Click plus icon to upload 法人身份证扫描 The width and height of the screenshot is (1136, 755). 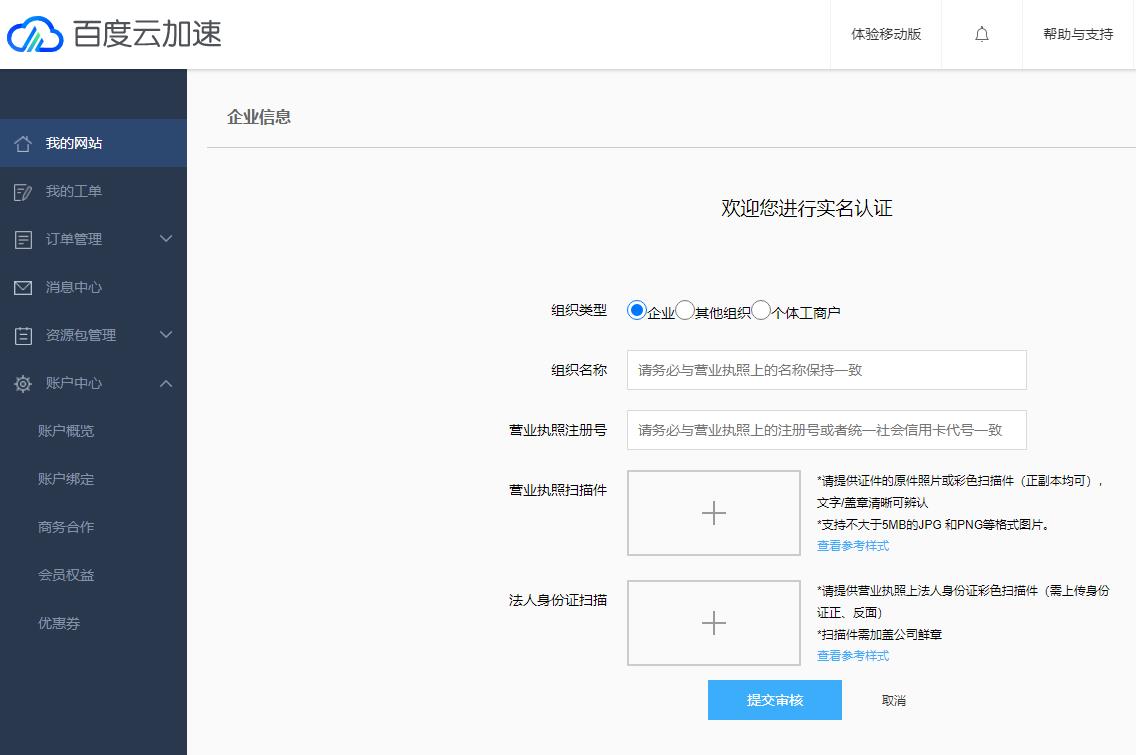point(714,623)
